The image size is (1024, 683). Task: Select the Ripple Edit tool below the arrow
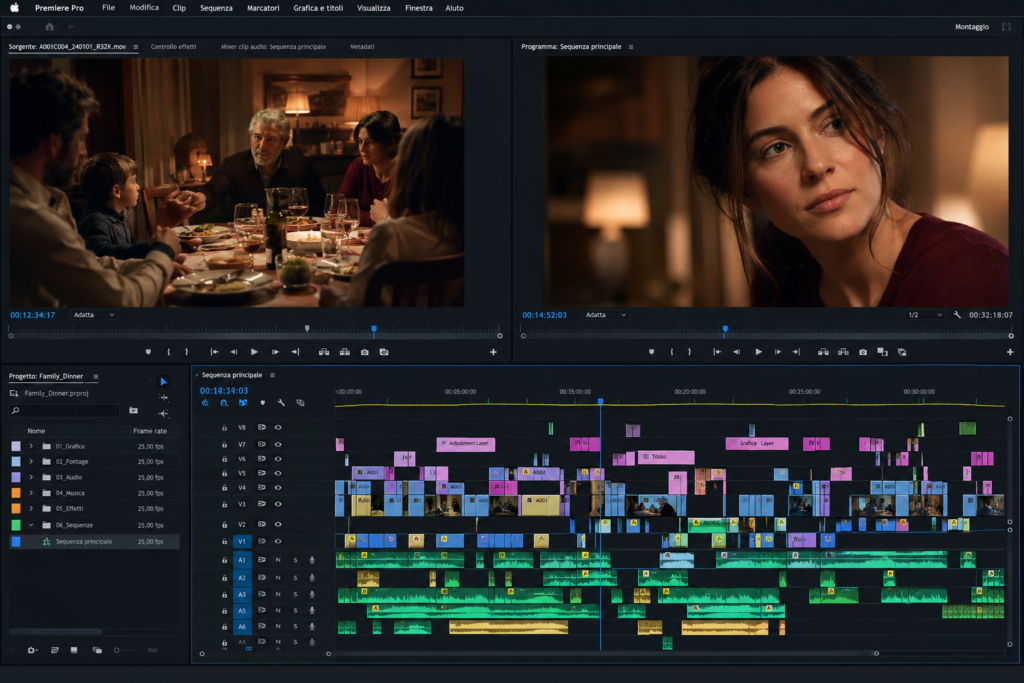(163, 397)
